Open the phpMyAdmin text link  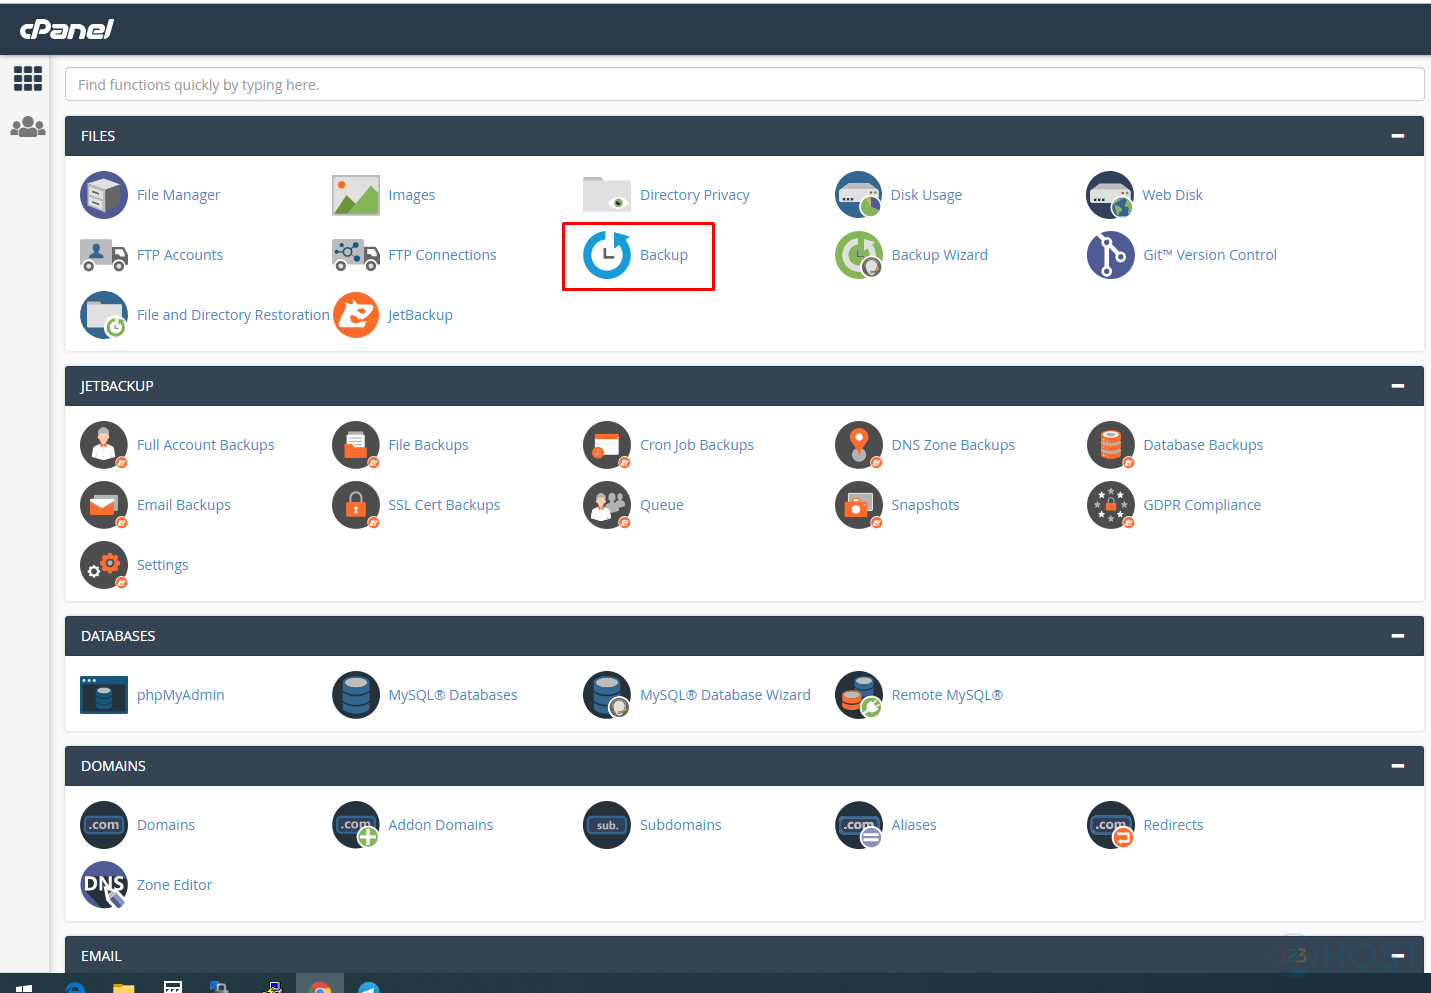180,695
